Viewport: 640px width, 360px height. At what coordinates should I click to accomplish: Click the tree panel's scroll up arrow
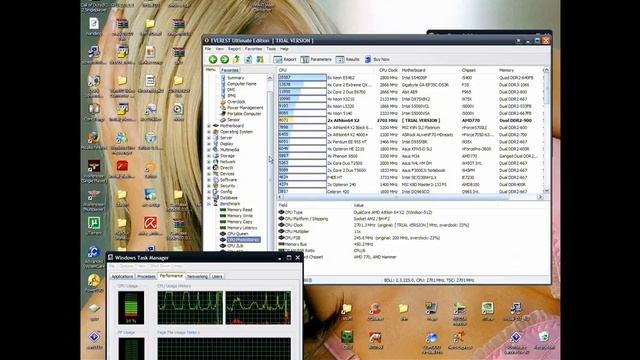click(270, 78)
